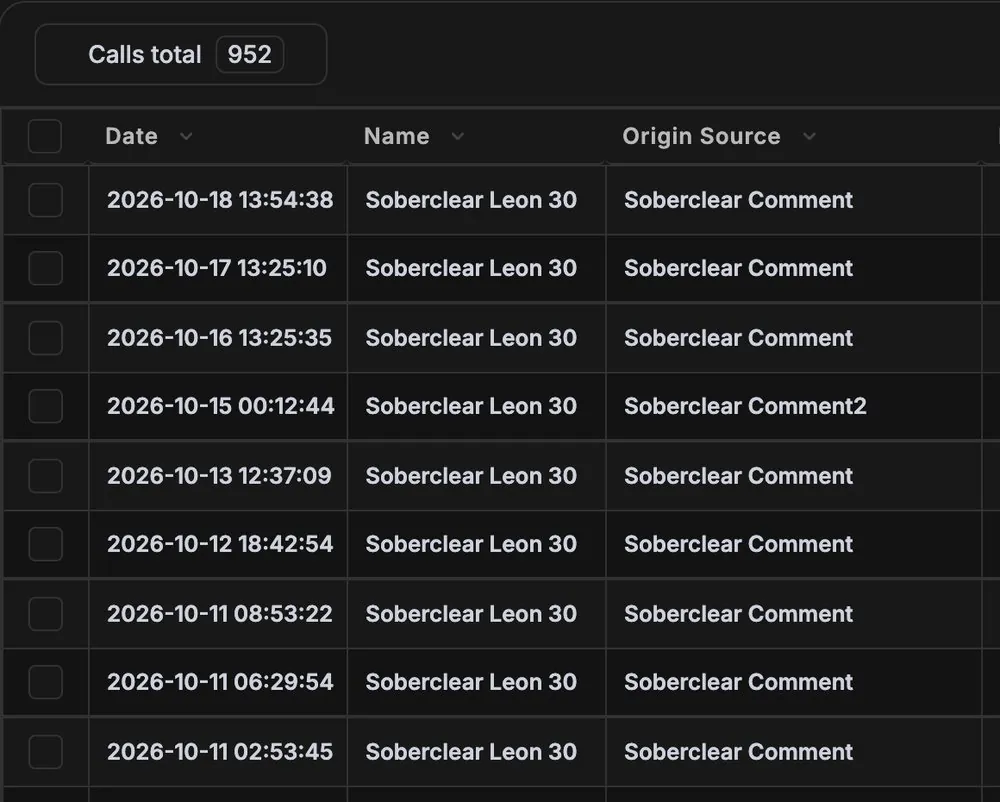Select date cell 2026-10-17 13:25:10
The width and height of the screenshot is (1000, 802).
[217, 268]
